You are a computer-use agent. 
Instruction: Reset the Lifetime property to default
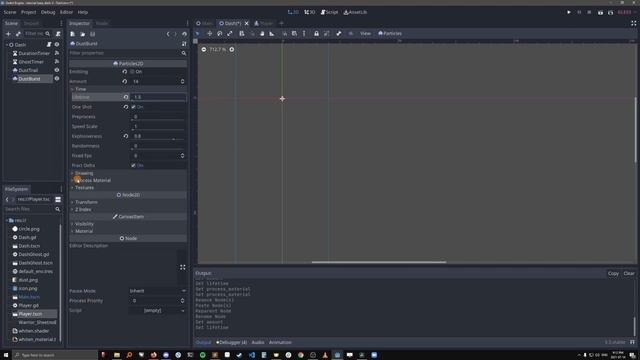point(126,97)
